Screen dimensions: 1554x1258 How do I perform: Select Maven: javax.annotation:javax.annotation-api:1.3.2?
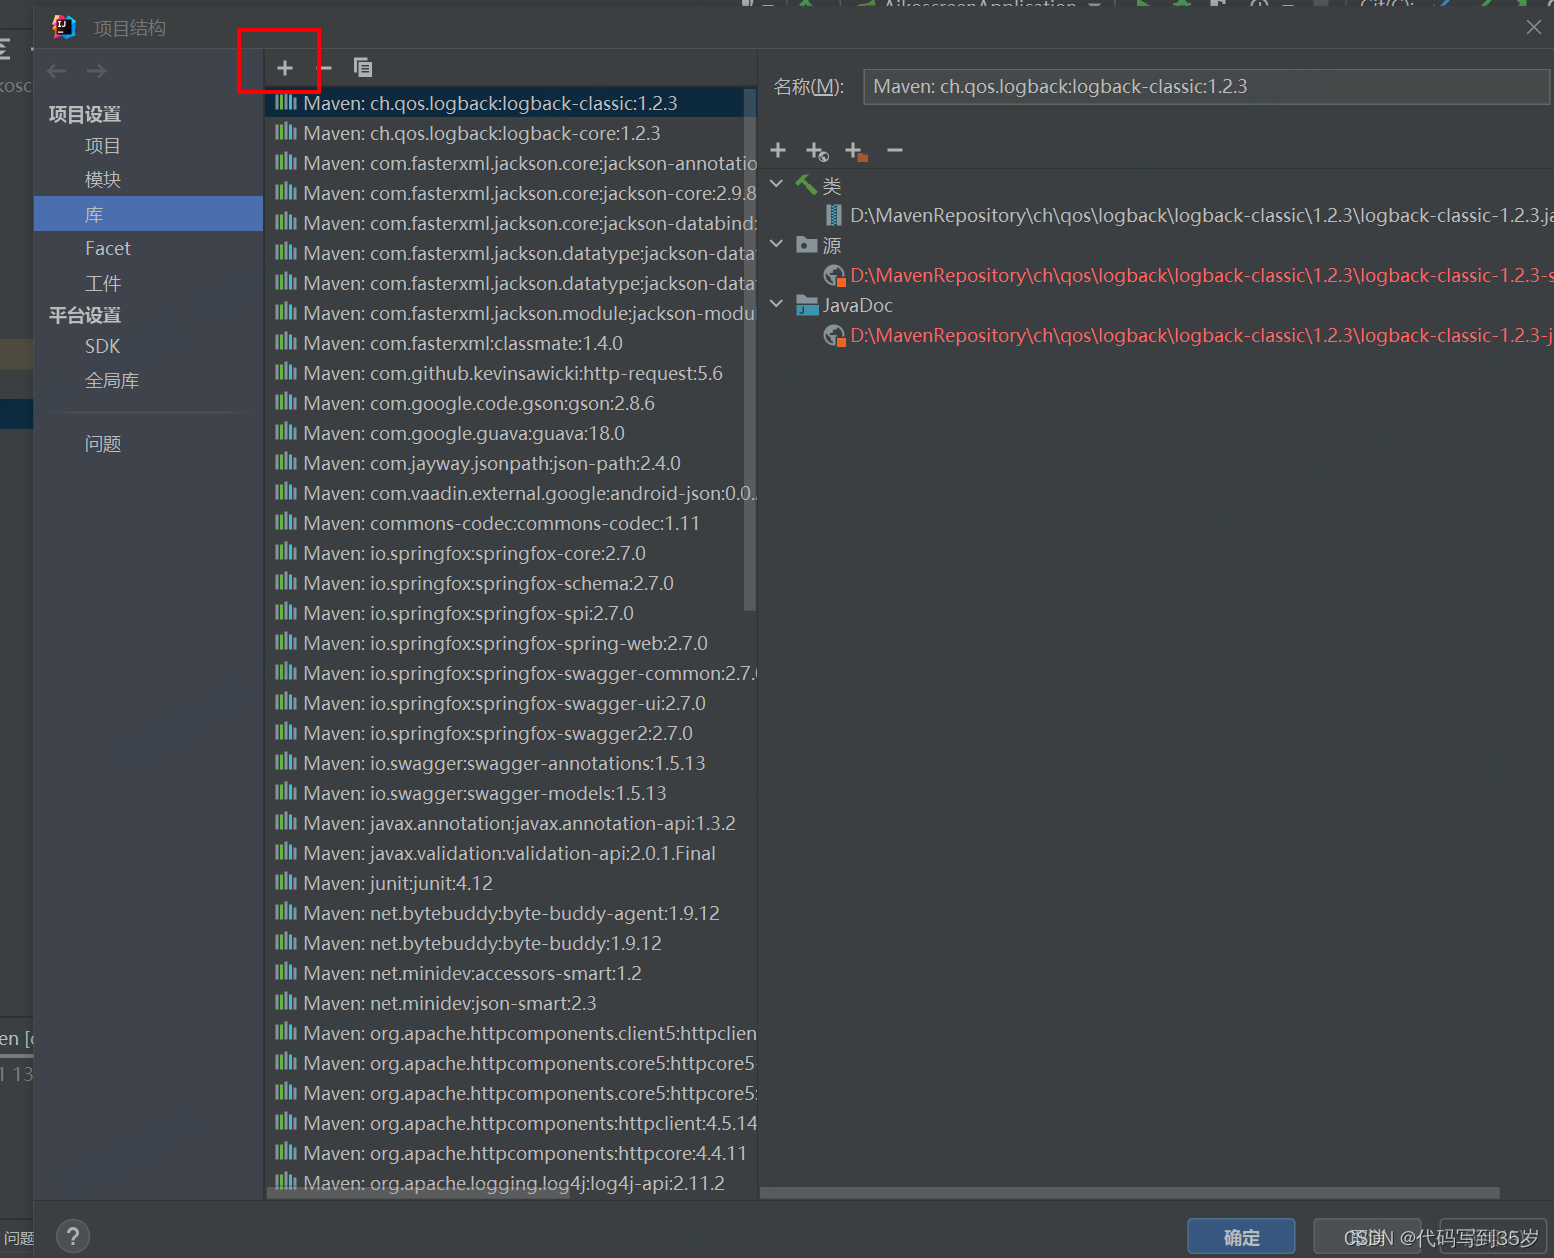[x=510, y=823]
